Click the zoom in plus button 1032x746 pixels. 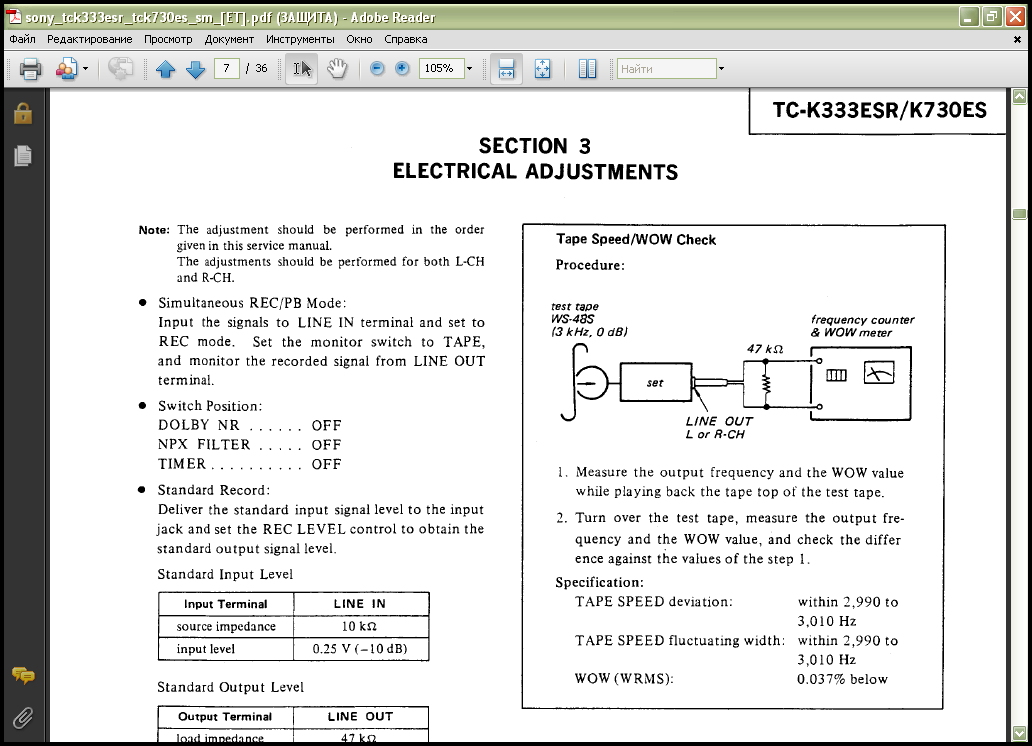point(402,69)
